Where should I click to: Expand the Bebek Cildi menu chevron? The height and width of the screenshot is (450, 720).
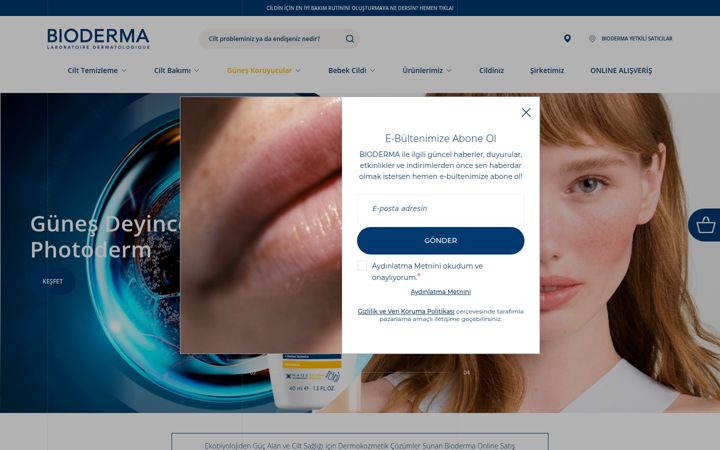(372, 71)
